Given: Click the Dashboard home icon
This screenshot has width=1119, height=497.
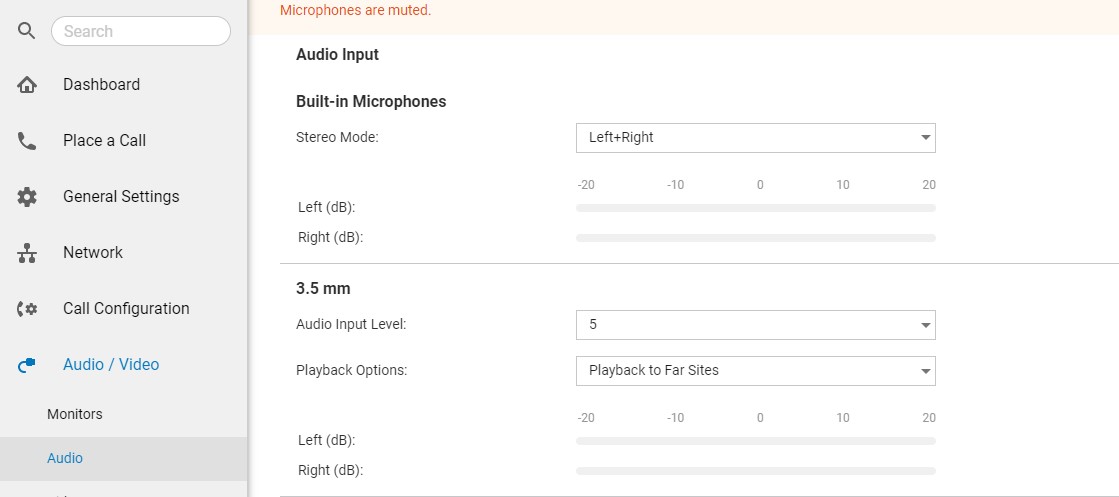Looking at the screenshot, I should (x=26, y=85).
